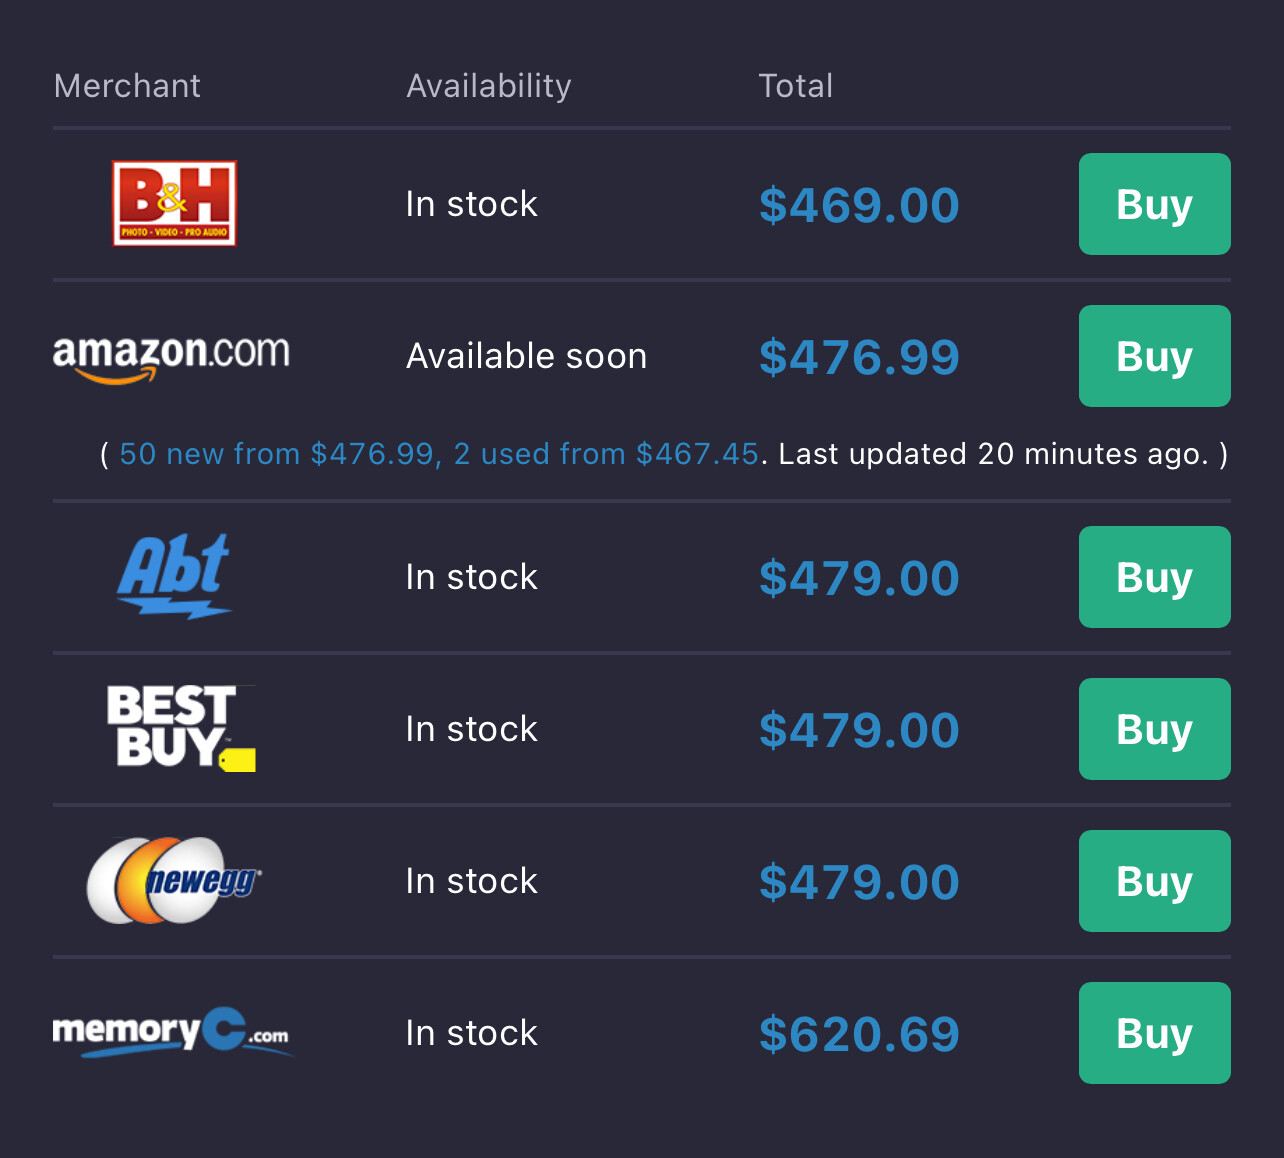Click the B&H Photo merchant logo
This screenshot has width=1284, height=1158.
[x=174, y=204]
